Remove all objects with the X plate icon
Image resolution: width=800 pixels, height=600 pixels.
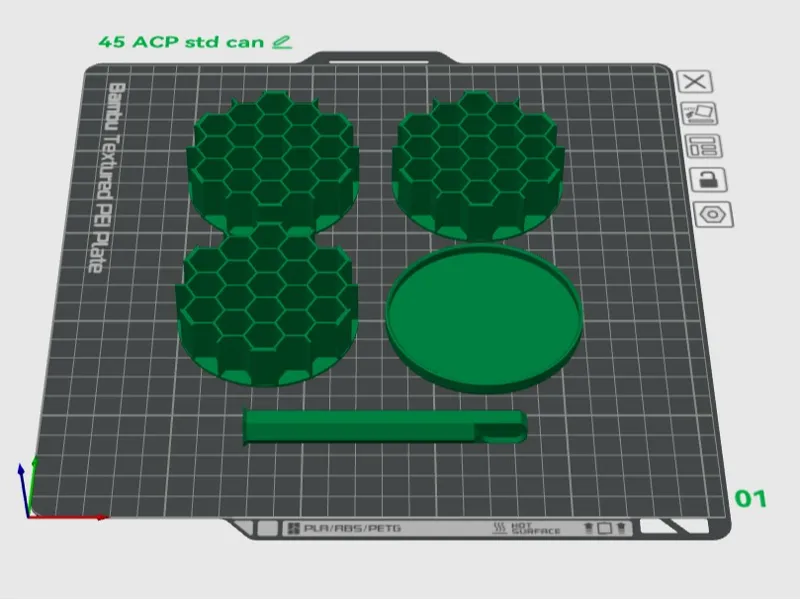pyautogui.click(x=694, y=82)
